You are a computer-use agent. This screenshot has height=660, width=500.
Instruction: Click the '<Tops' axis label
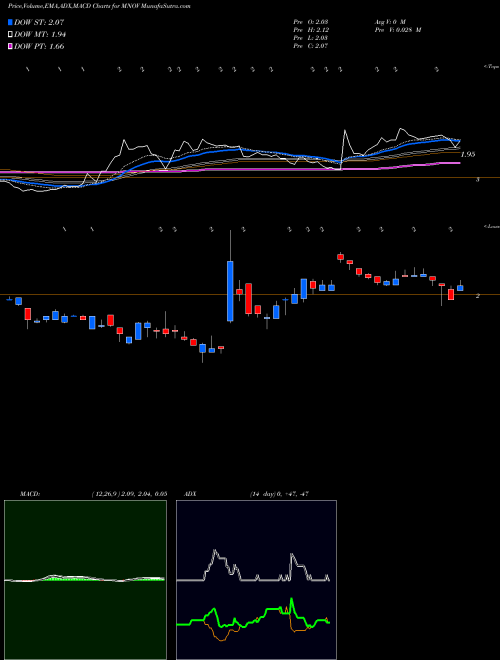point(492,67)
